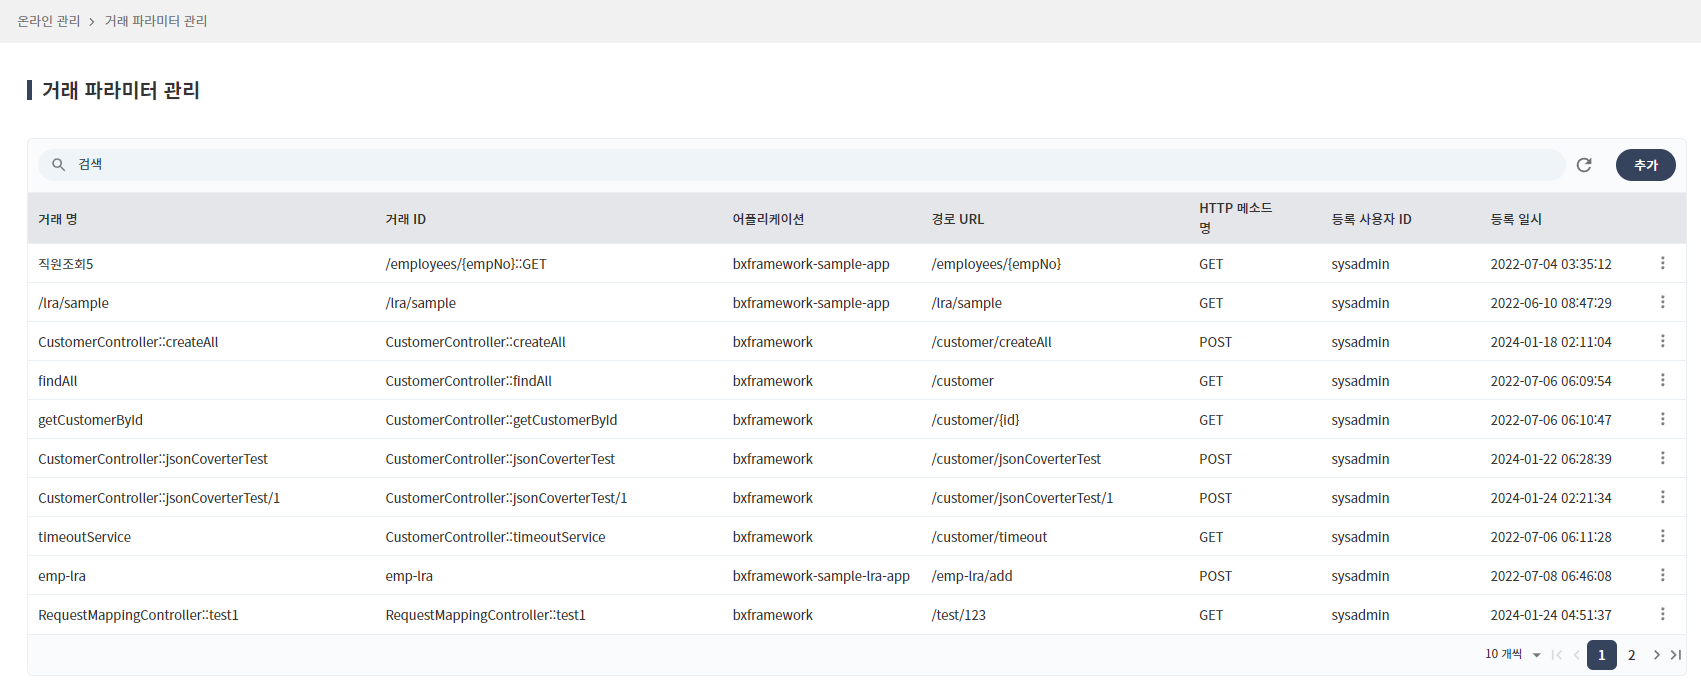
Task: Click /customer/{id} path URL cell
Action: coord(976,420)
